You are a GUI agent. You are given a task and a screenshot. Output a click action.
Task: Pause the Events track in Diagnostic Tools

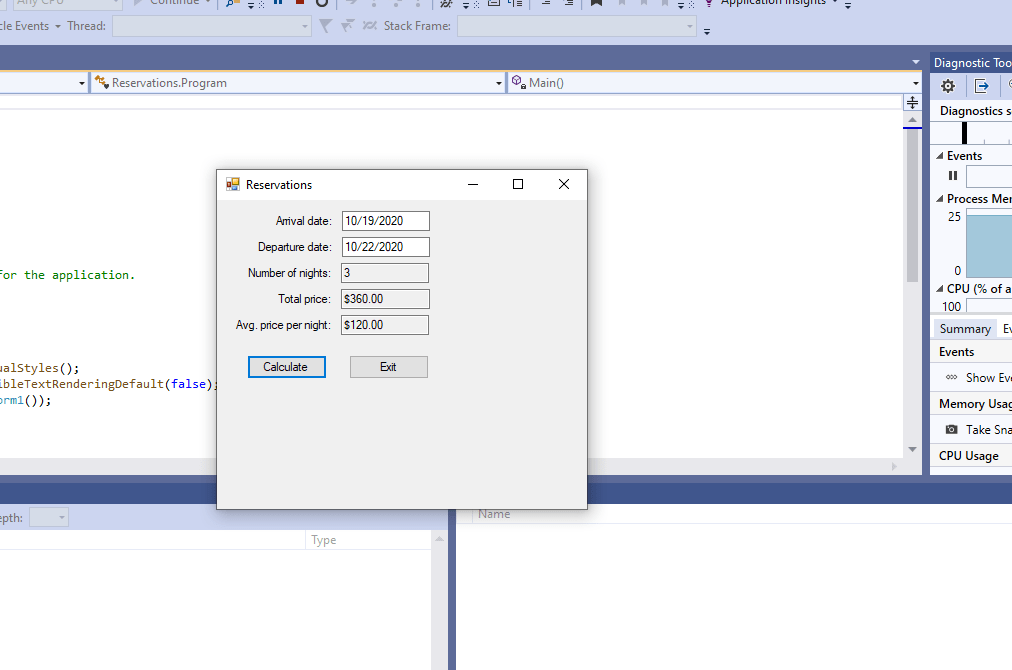[x=953, y=176]
